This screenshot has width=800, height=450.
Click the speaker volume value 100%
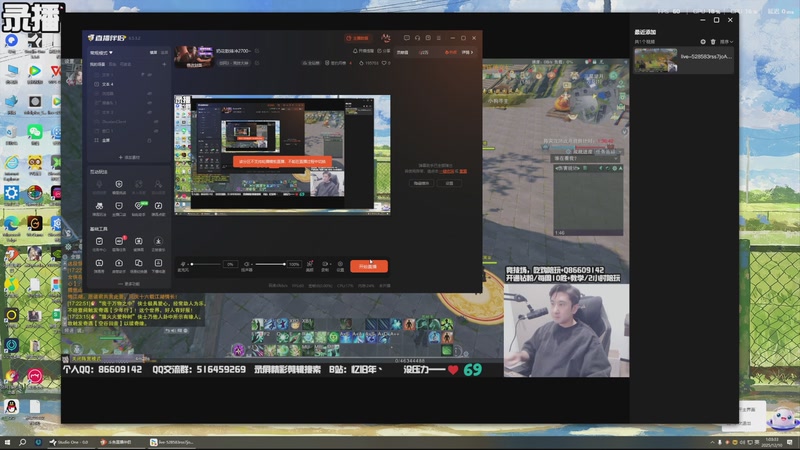tap(294, 264)
